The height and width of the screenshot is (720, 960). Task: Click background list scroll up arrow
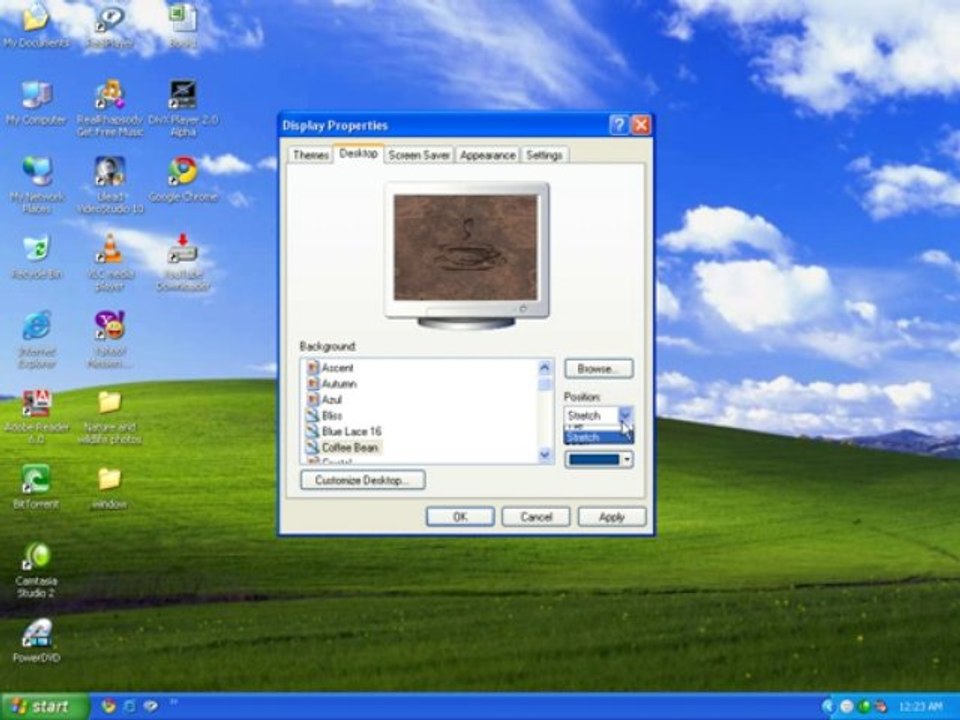(544, 367)
